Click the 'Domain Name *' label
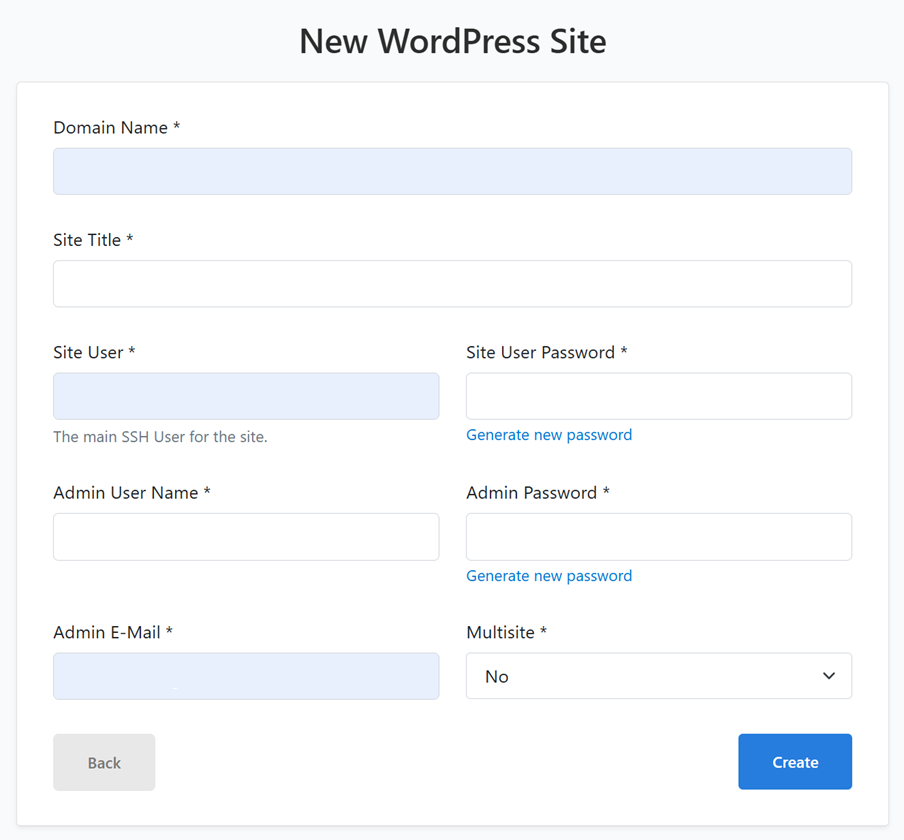Screen dimensions: 904x840 [116, 127]
